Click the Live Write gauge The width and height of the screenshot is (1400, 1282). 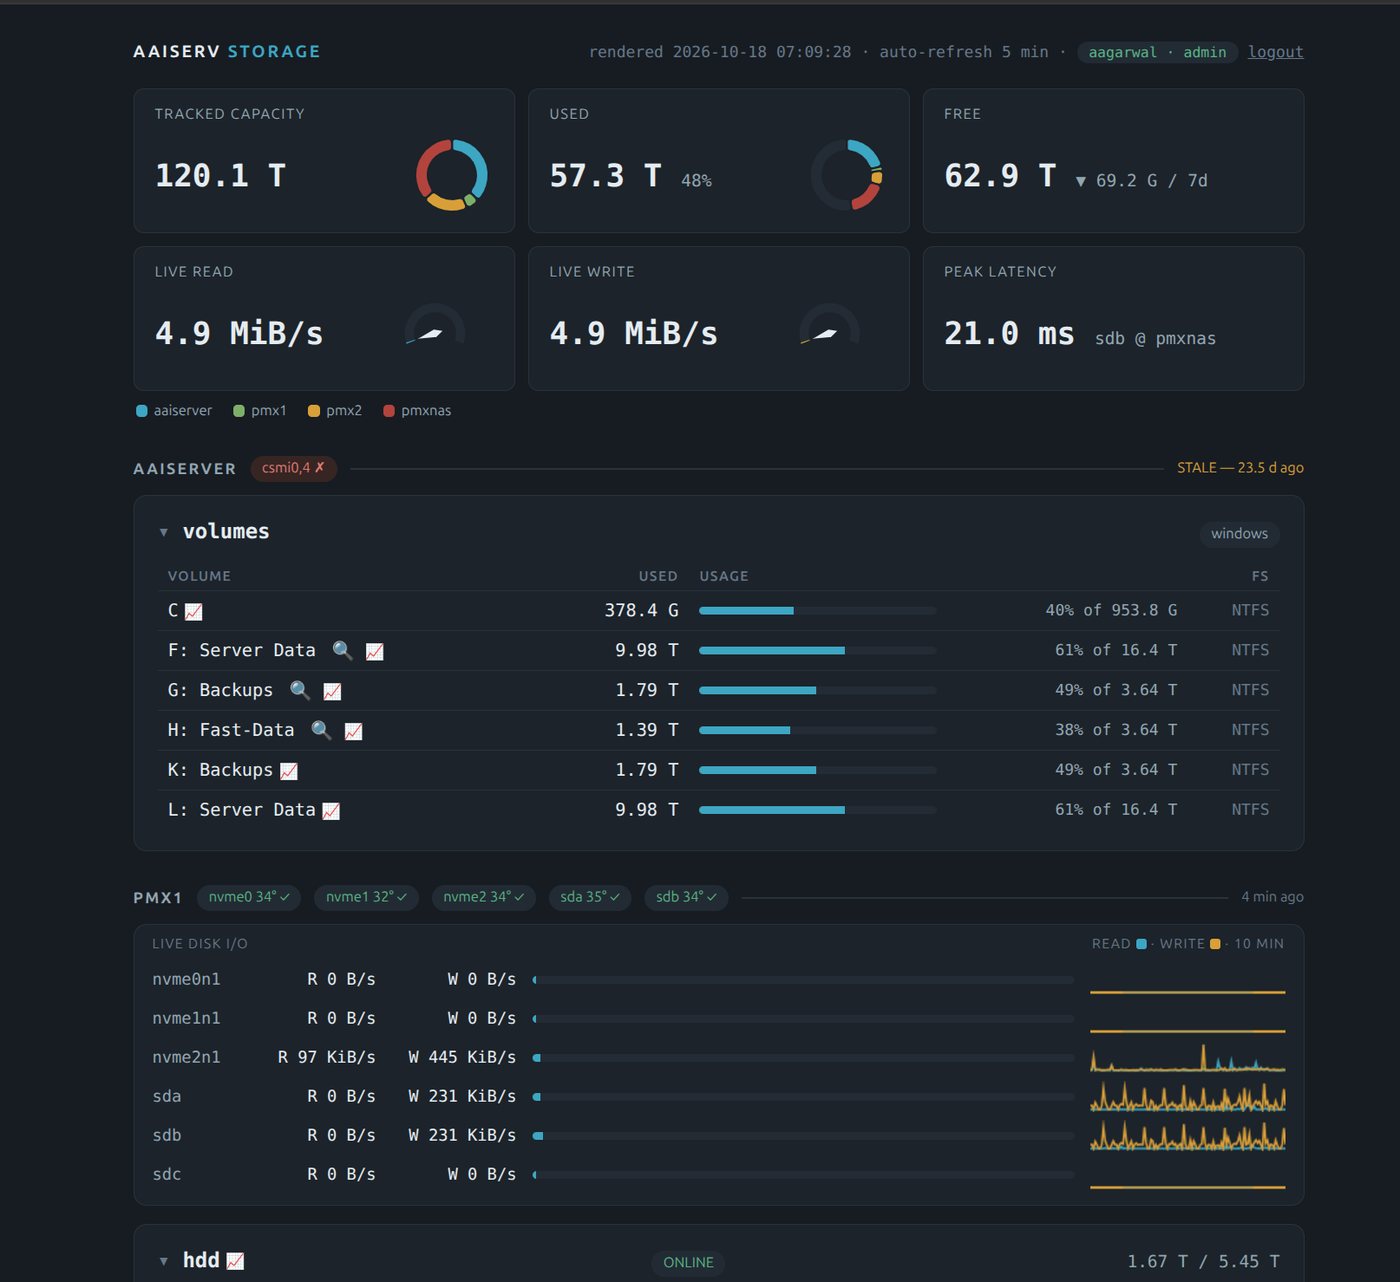click(830, 325)
